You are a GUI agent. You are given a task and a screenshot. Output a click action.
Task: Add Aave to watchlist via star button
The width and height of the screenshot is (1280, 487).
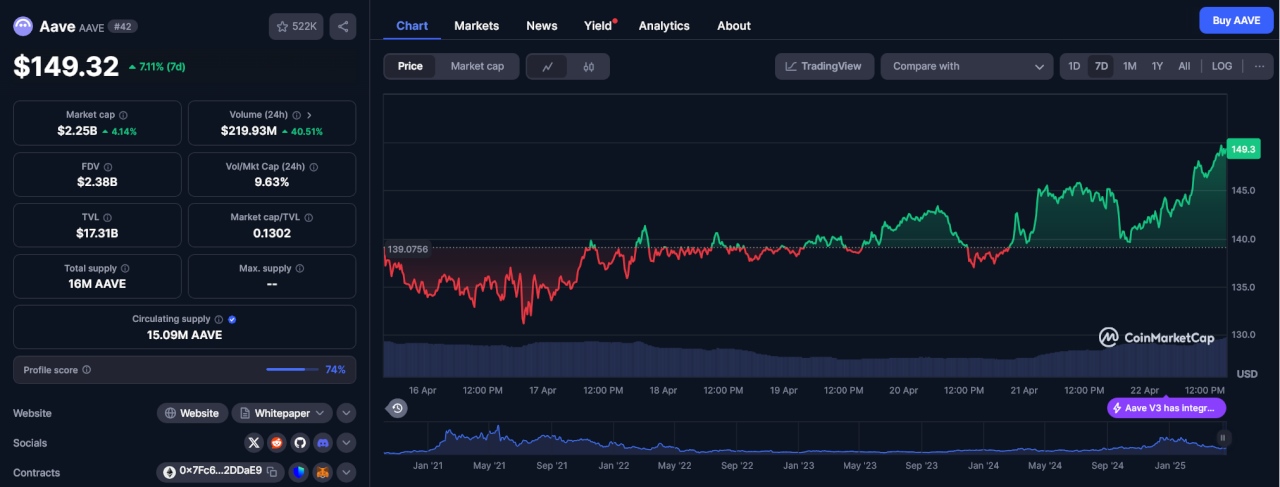point(296,27)
